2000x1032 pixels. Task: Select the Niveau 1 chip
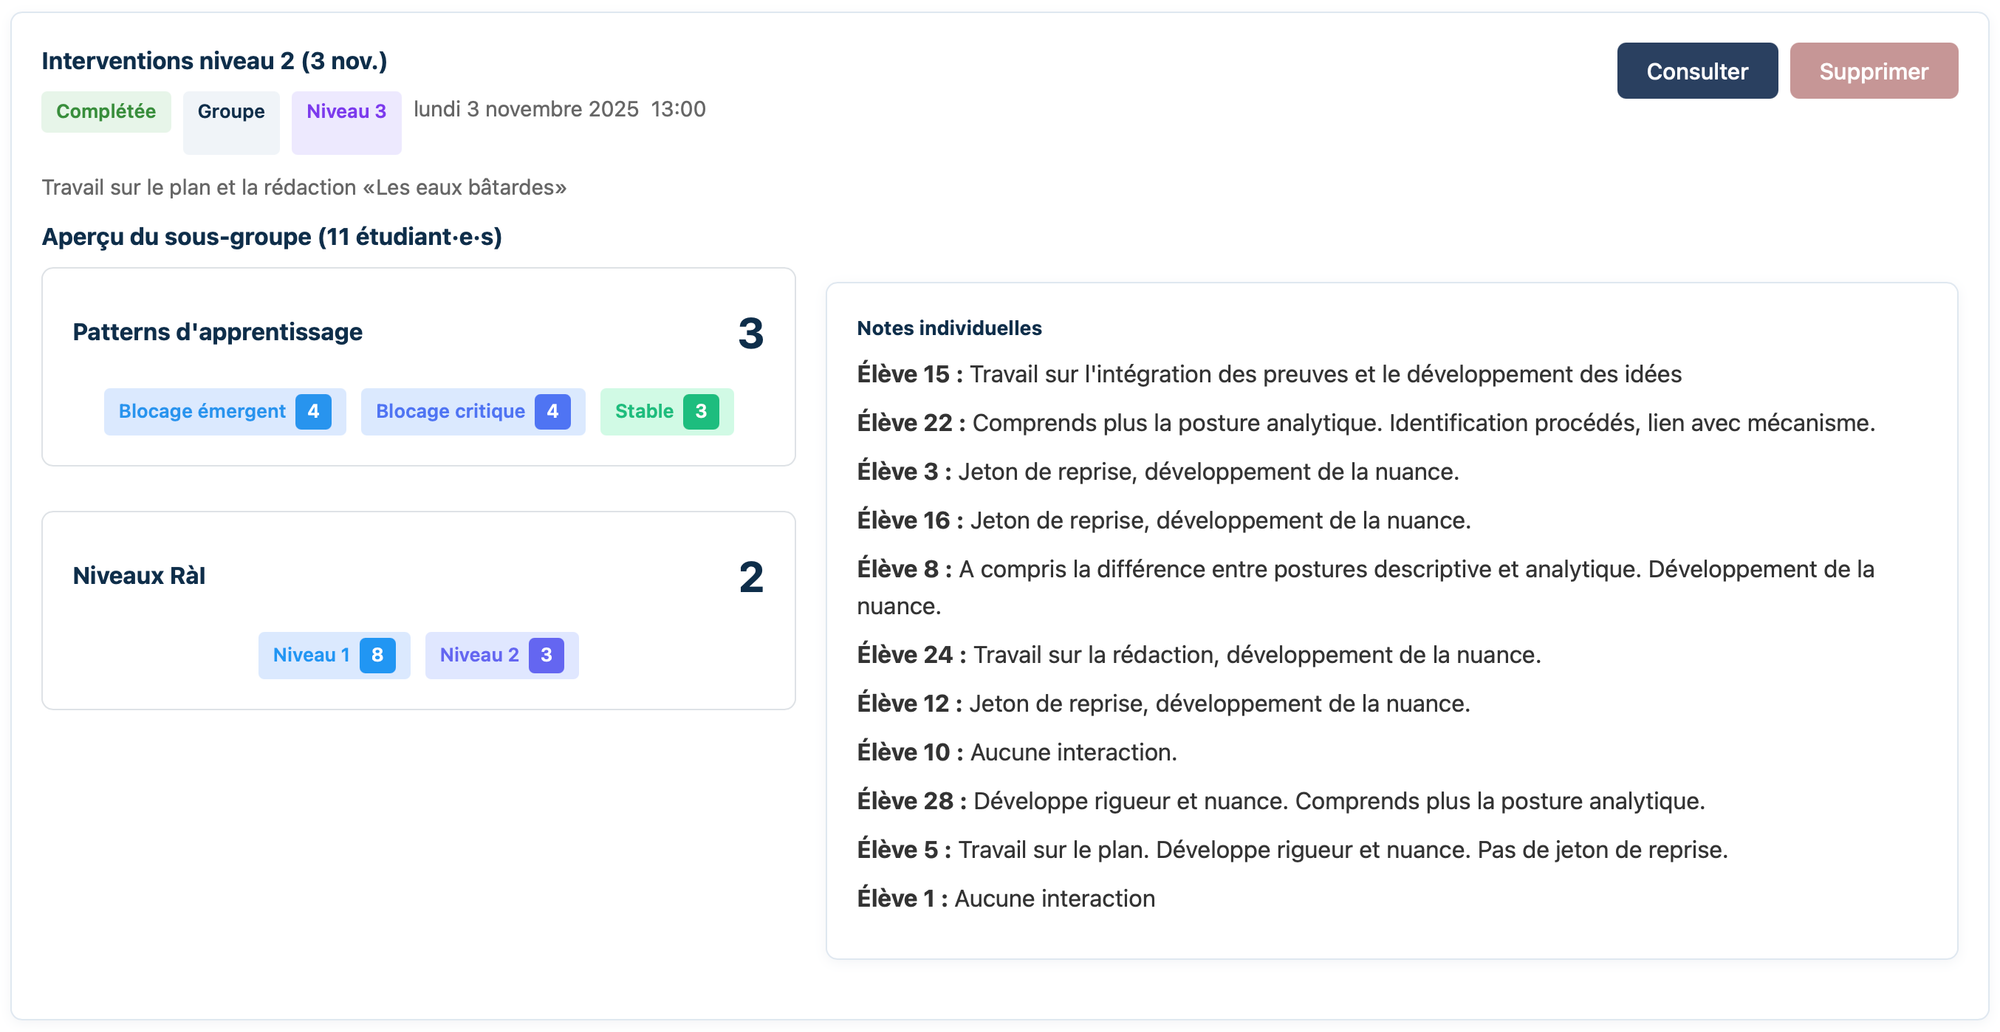coord(333,655)
